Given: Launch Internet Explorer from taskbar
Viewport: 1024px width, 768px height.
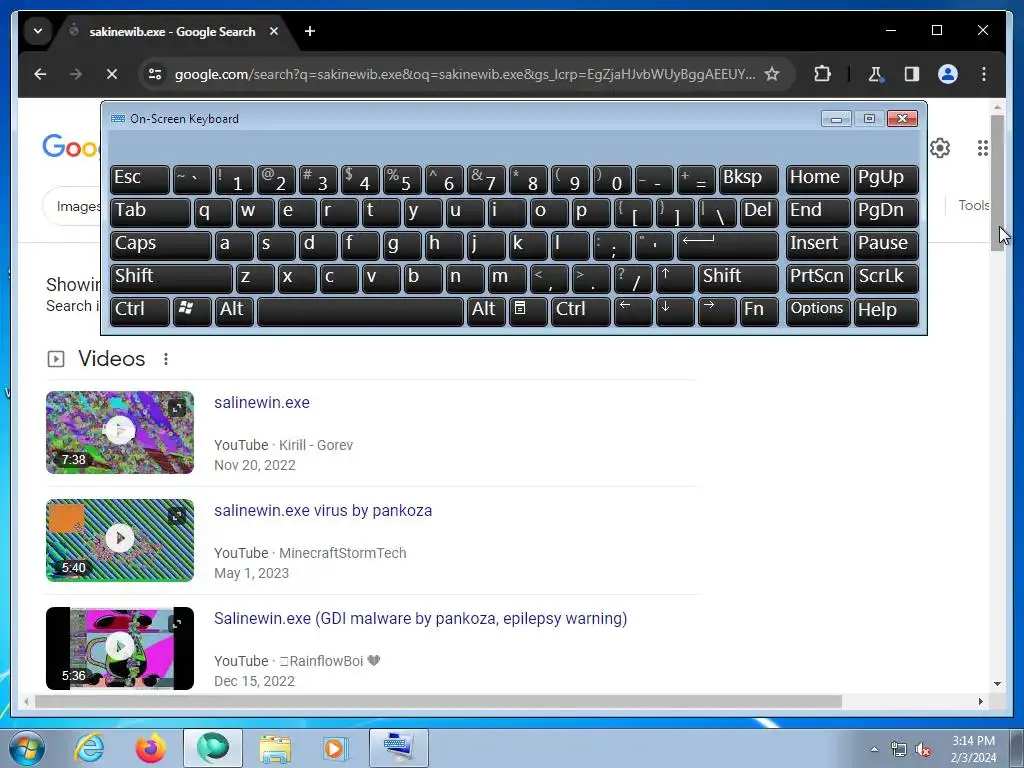Looking at the screenshot, I should (89, 748).
